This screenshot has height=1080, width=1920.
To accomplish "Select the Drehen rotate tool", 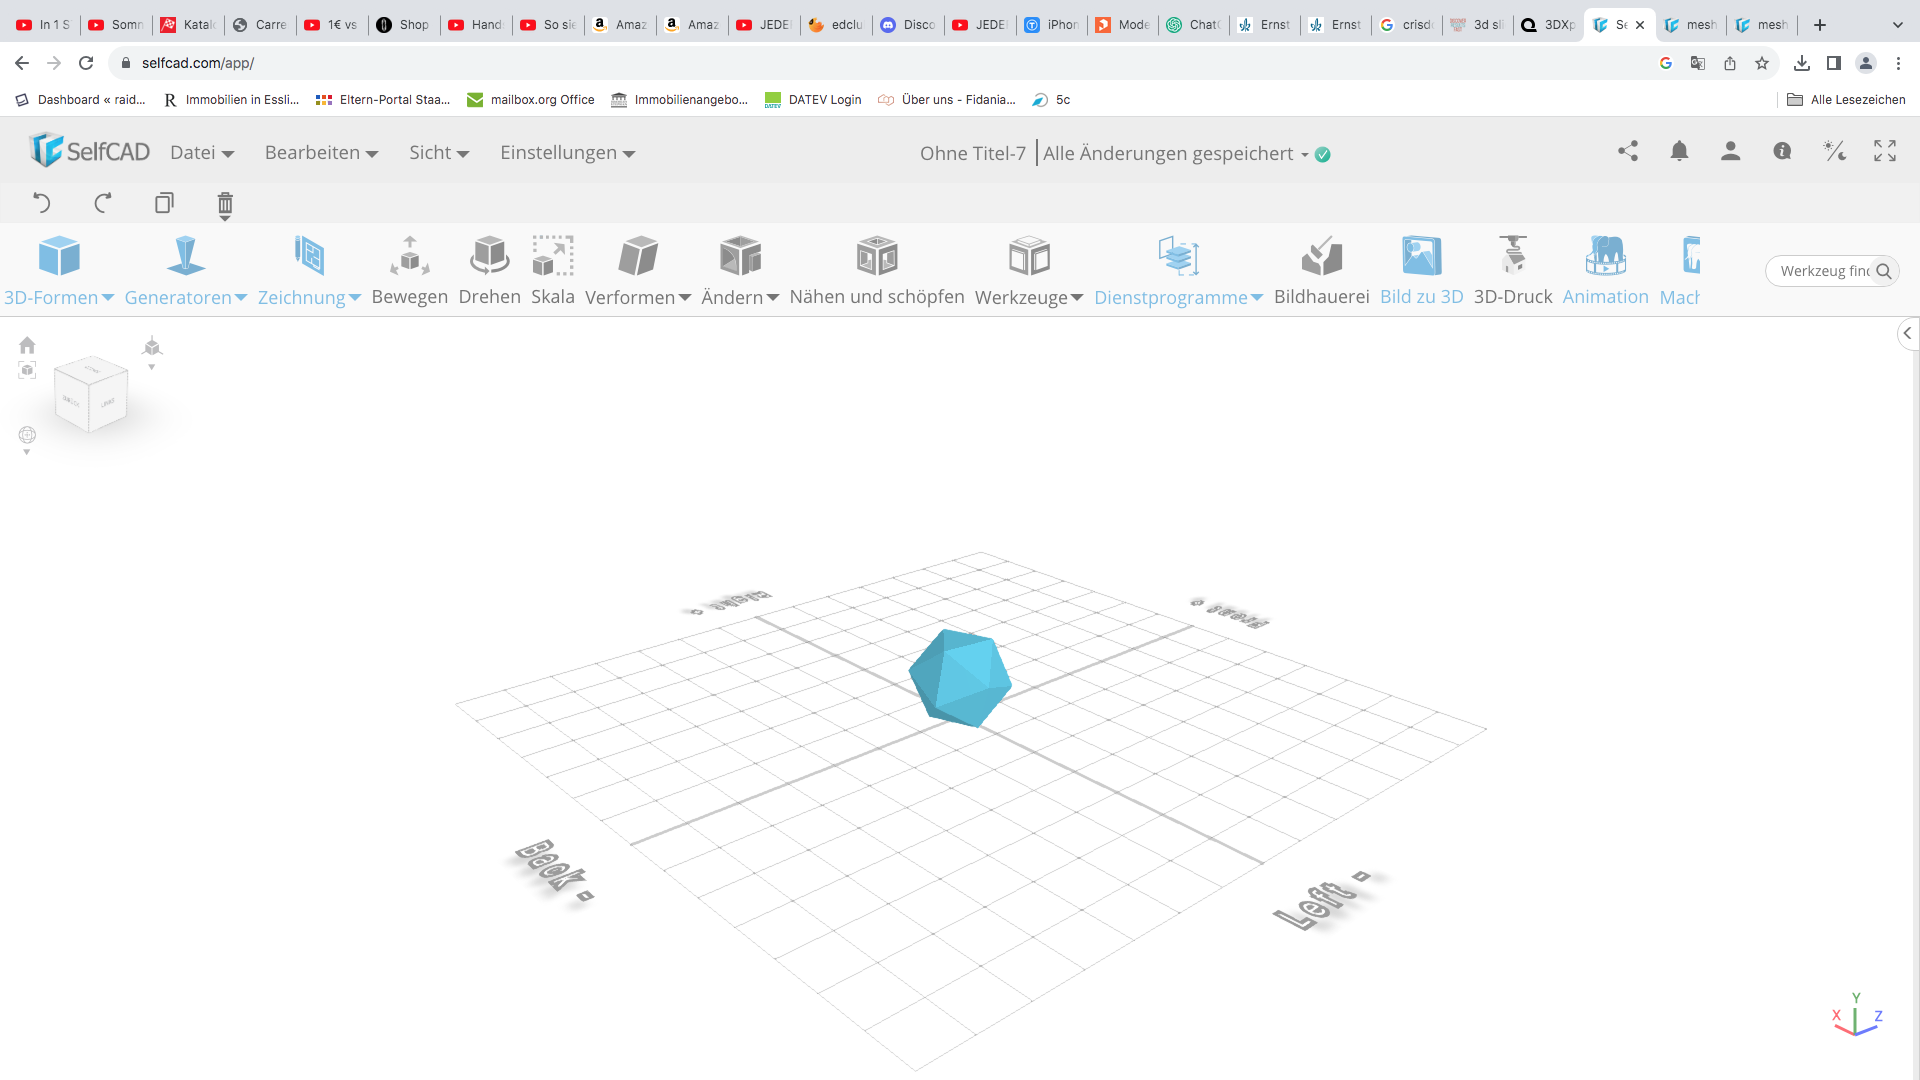I will 489,271.
